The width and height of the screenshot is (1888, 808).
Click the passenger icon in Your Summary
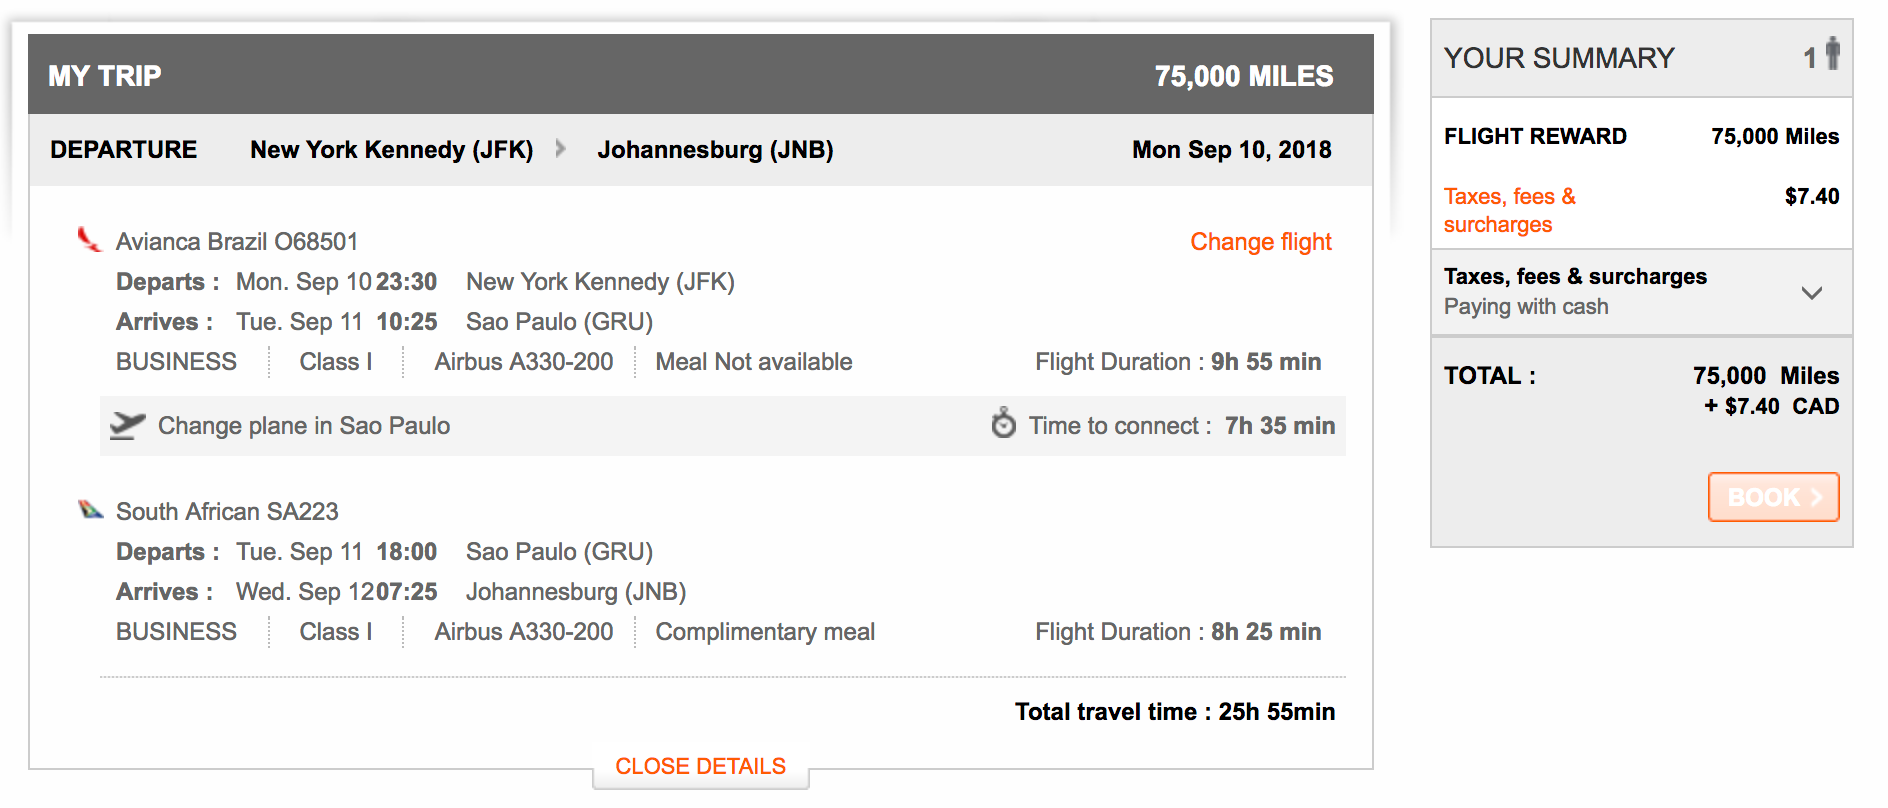point(1832,54)
